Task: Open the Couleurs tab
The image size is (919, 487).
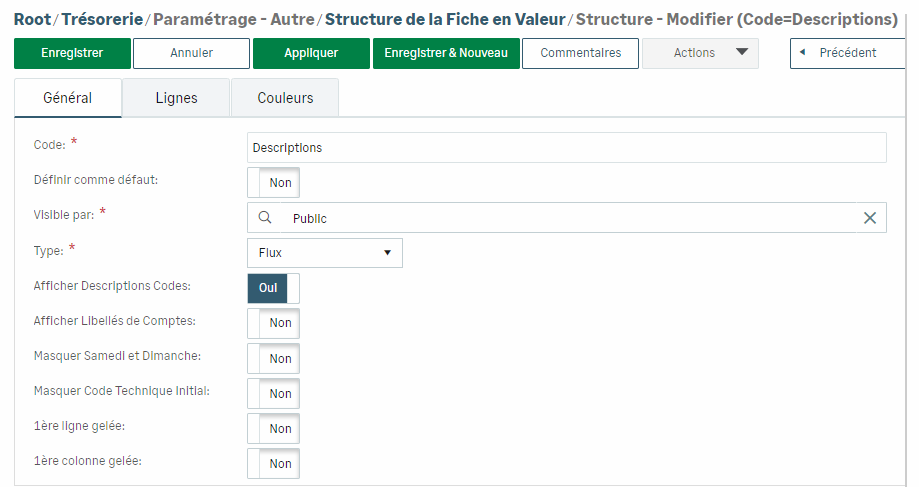Action: 285,98
